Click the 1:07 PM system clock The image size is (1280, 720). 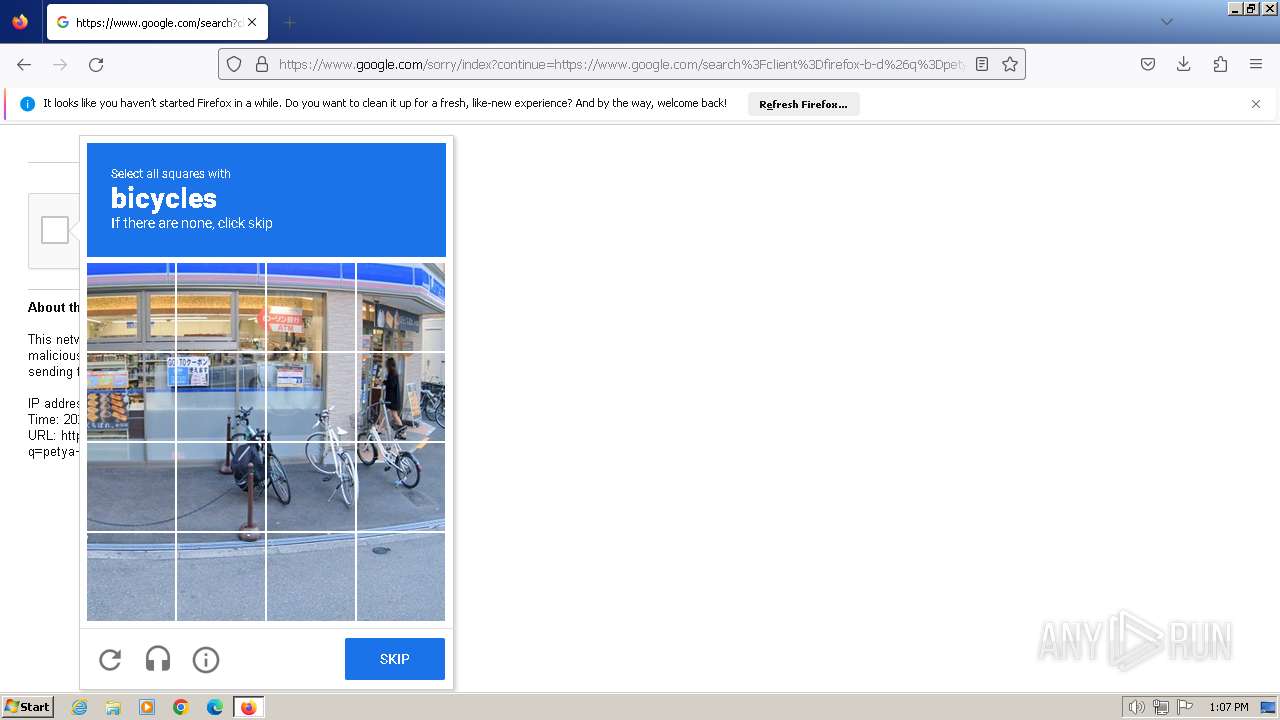click(1229, 707)
